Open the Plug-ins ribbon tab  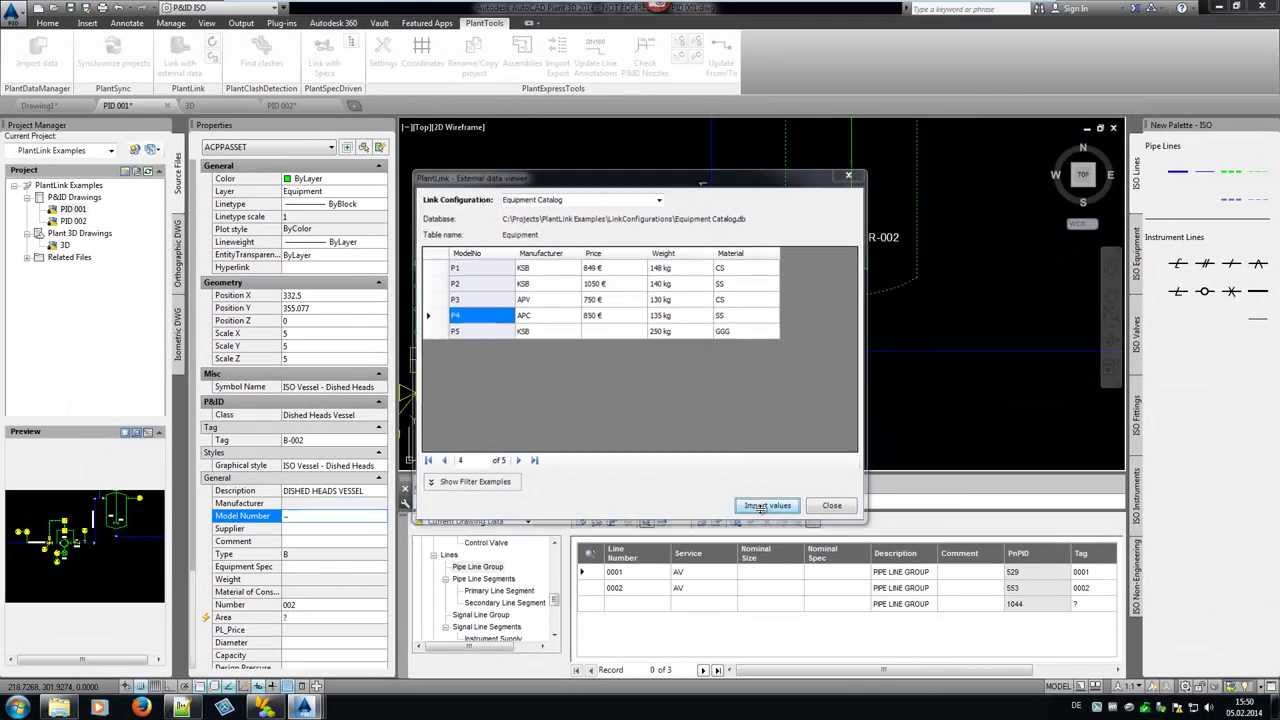click(281, 23)
